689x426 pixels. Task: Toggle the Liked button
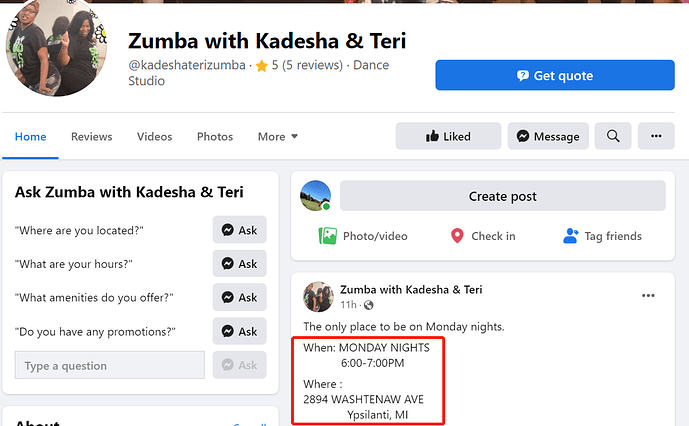447,137
